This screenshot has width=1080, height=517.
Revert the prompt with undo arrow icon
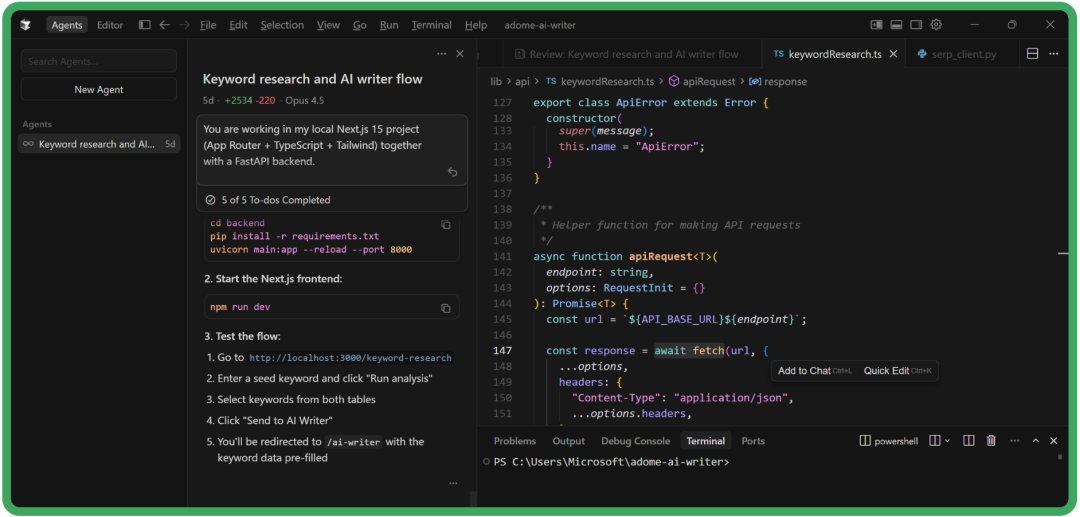[452, 172]
